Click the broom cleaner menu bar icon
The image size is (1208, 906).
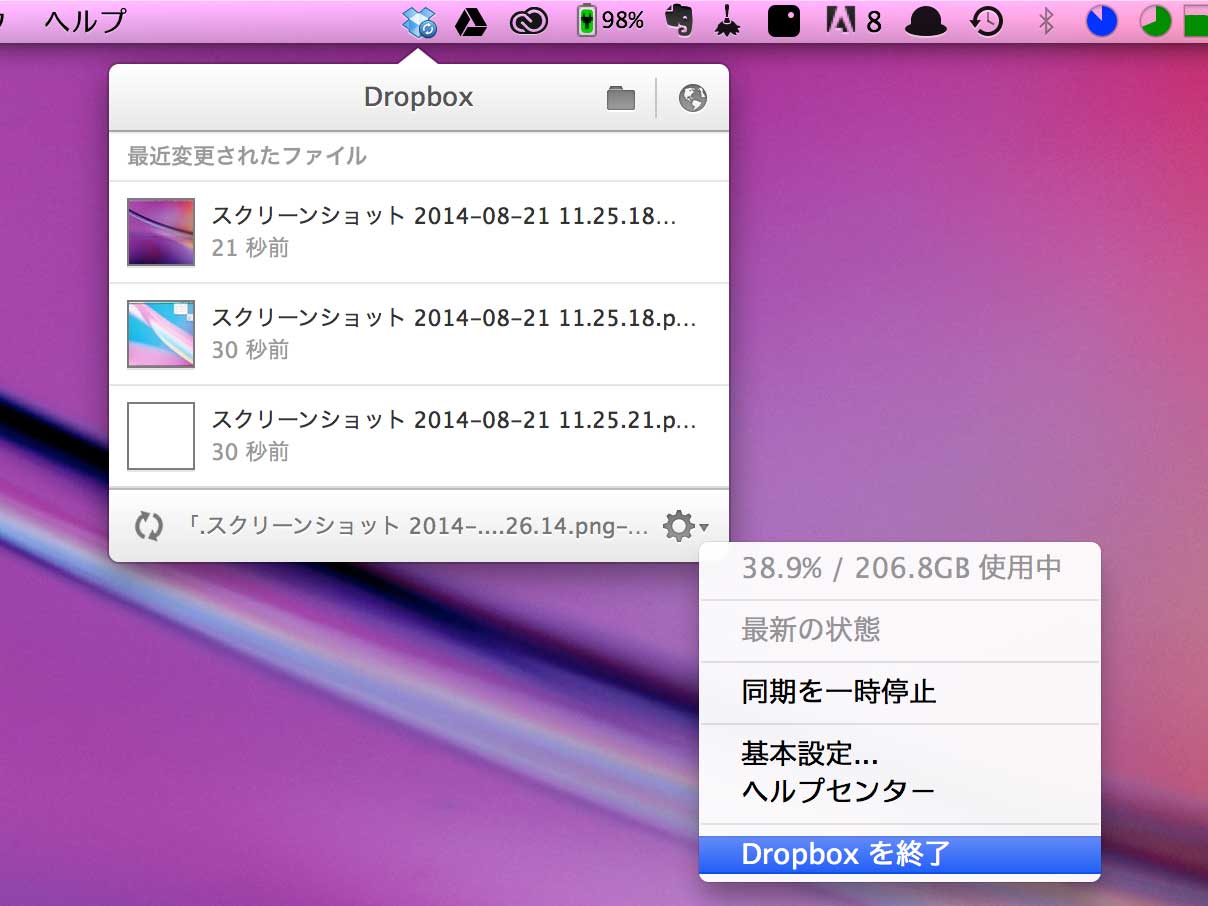(x=729, y=21)
